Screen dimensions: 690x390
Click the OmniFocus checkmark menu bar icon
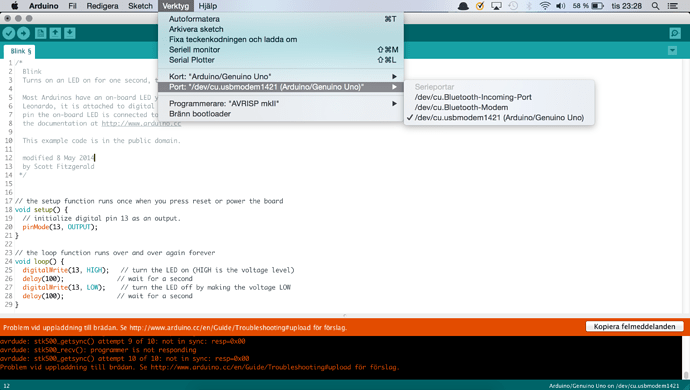click(480, 6)
